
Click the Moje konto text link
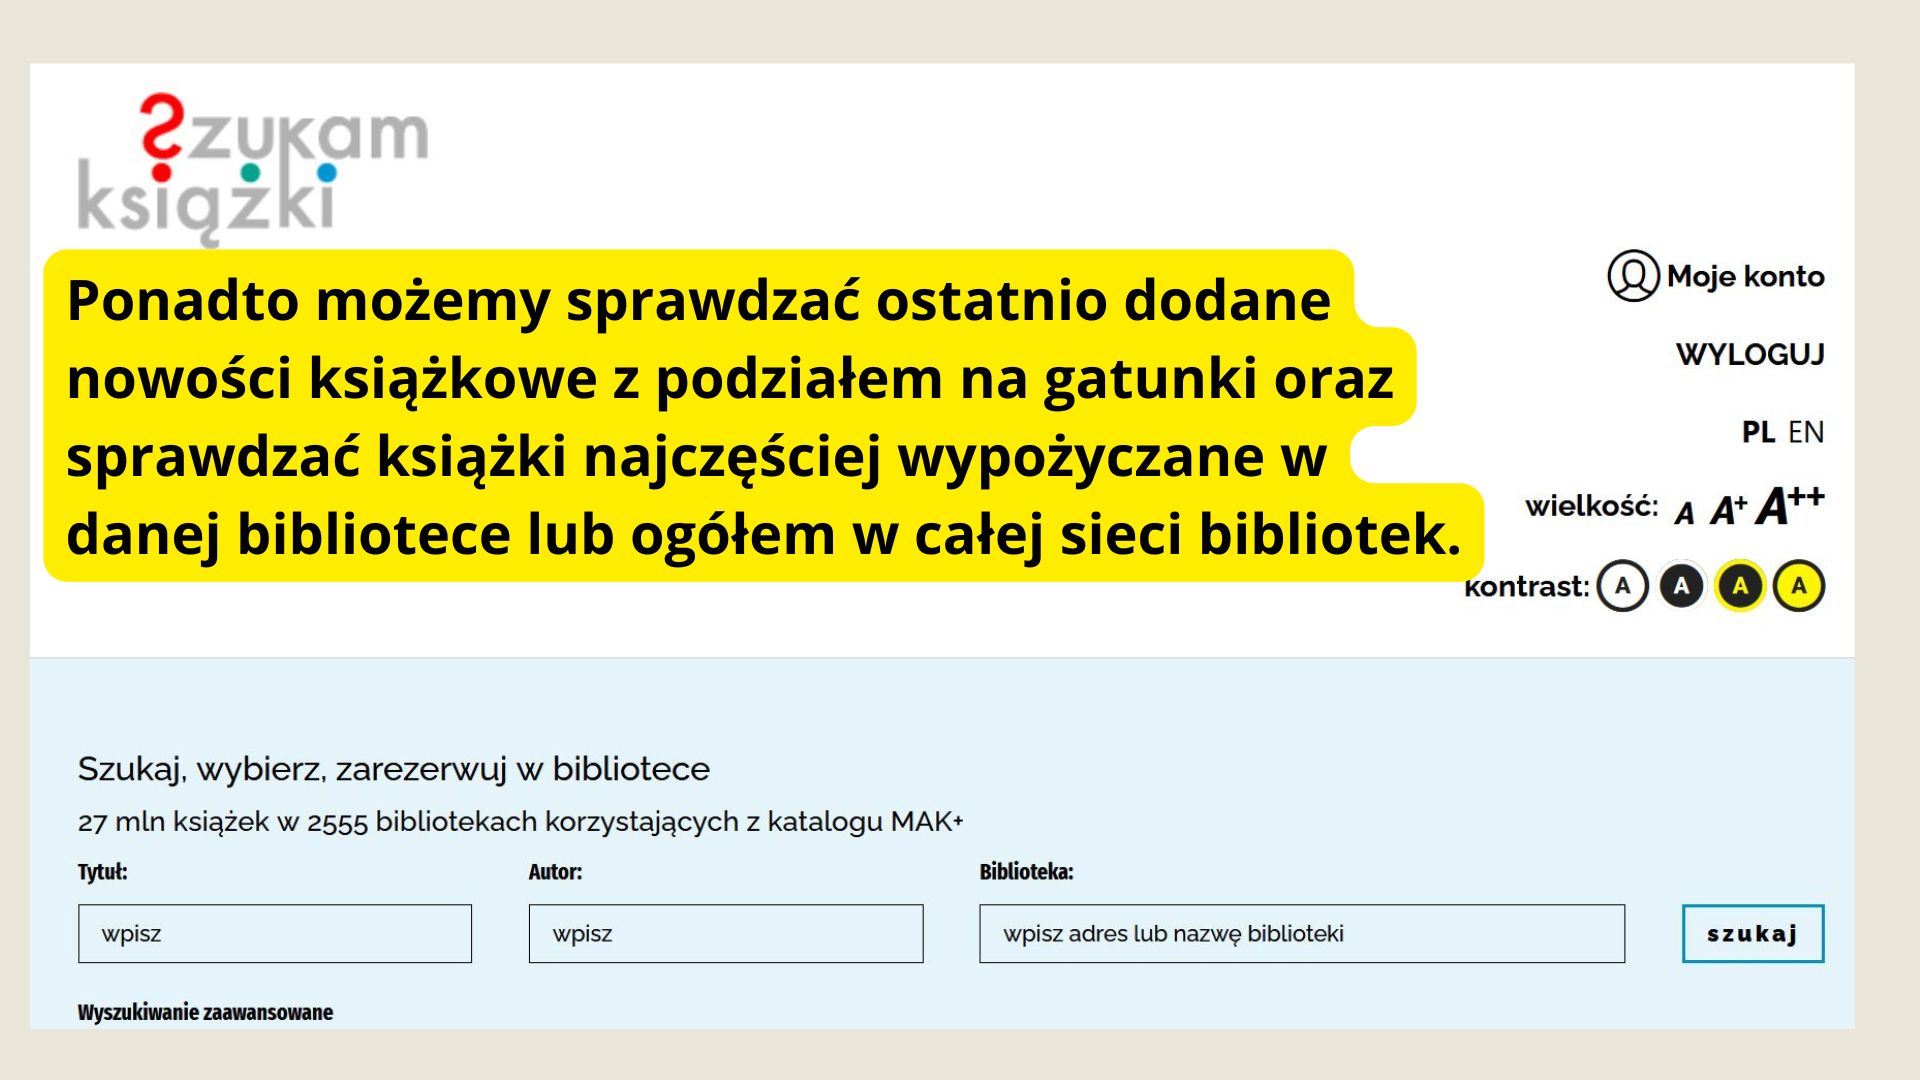coord(1745,276)
